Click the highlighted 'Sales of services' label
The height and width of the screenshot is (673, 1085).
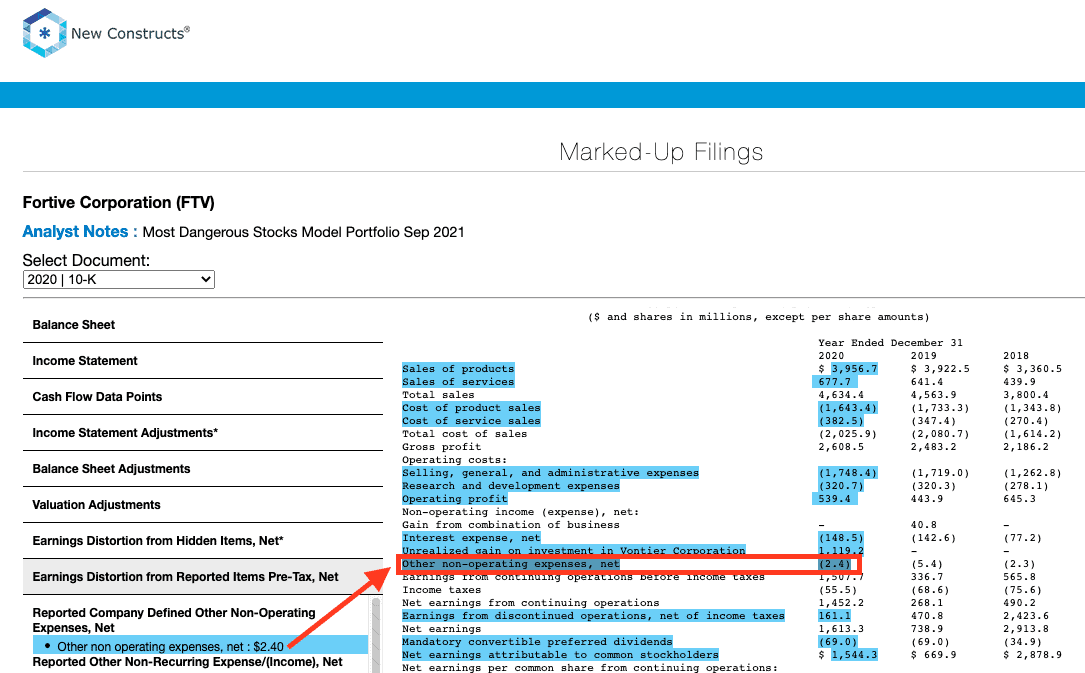point(458,382)
